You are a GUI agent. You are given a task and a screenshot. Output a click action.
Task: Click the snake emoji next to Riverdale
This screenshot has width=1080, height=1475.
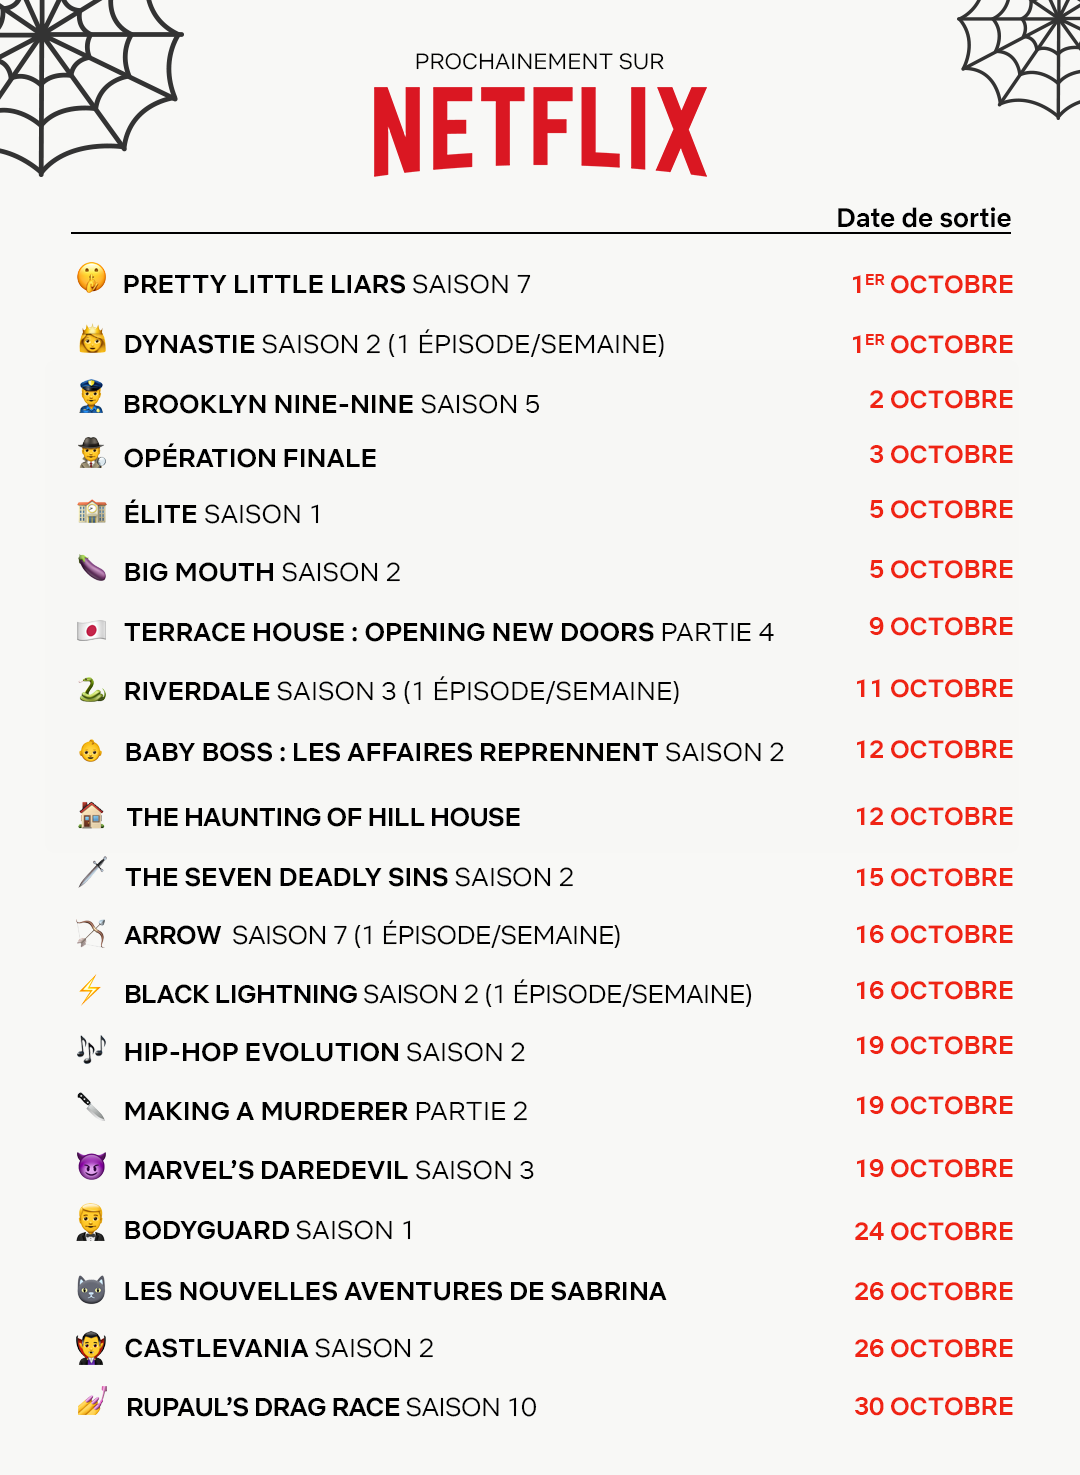pyautogui.click(x=92, y=689)
